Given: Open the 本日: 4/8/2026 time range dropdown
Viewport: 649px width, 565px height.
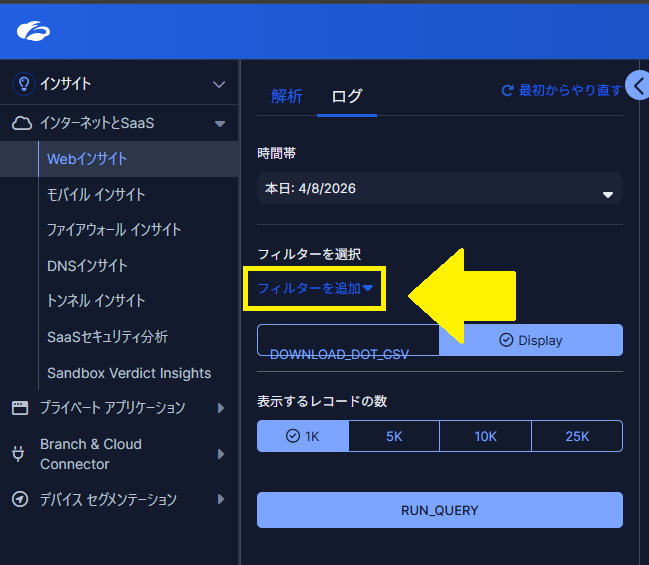Looking at the screenshot, I should click(440, 188).
